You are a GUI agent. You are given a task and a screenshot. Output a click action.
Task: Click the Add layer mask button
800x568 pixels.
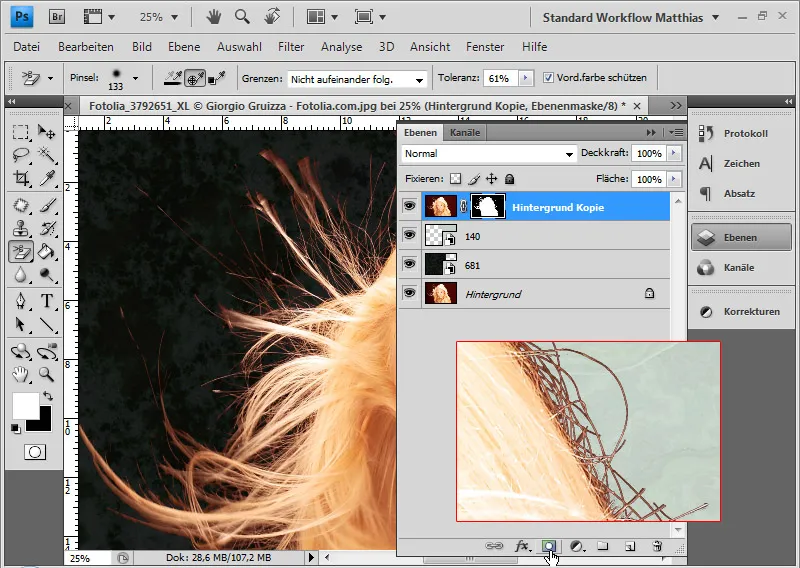click(x=548, y=546)
